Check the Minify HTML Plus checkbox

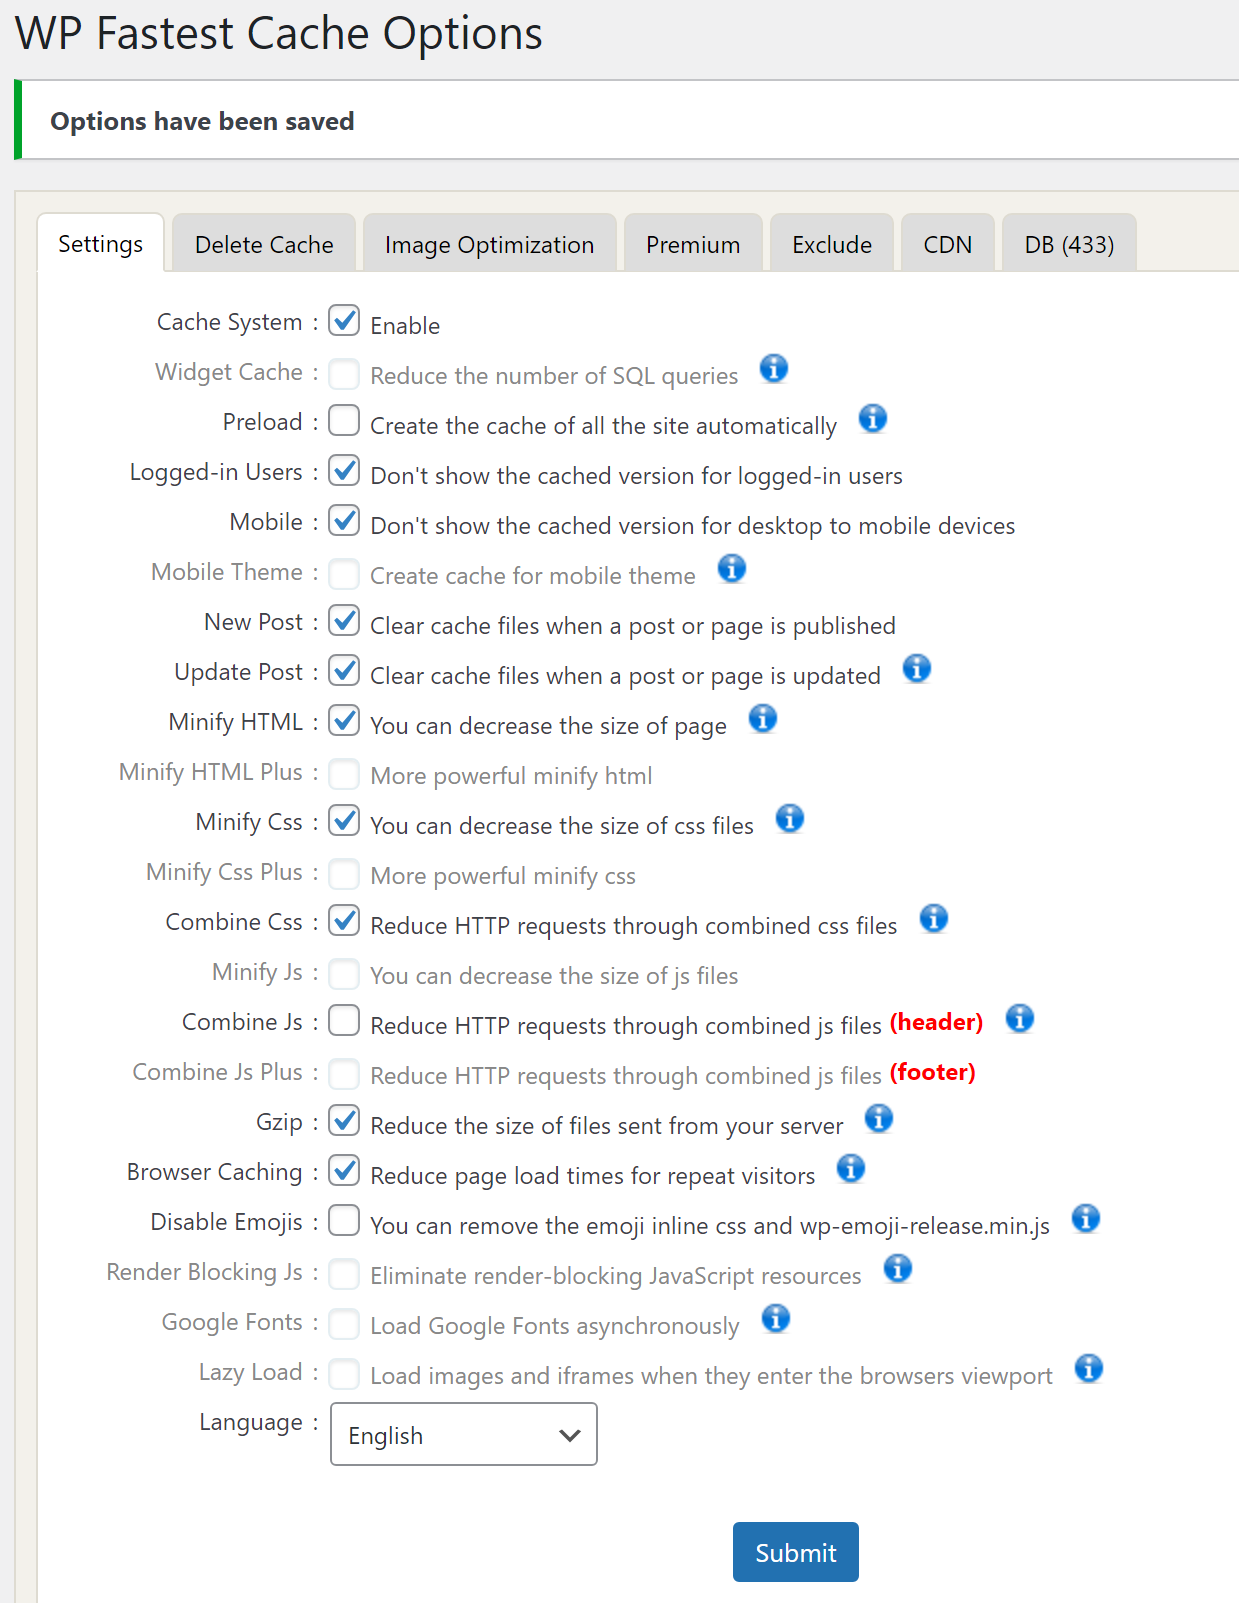344,774
